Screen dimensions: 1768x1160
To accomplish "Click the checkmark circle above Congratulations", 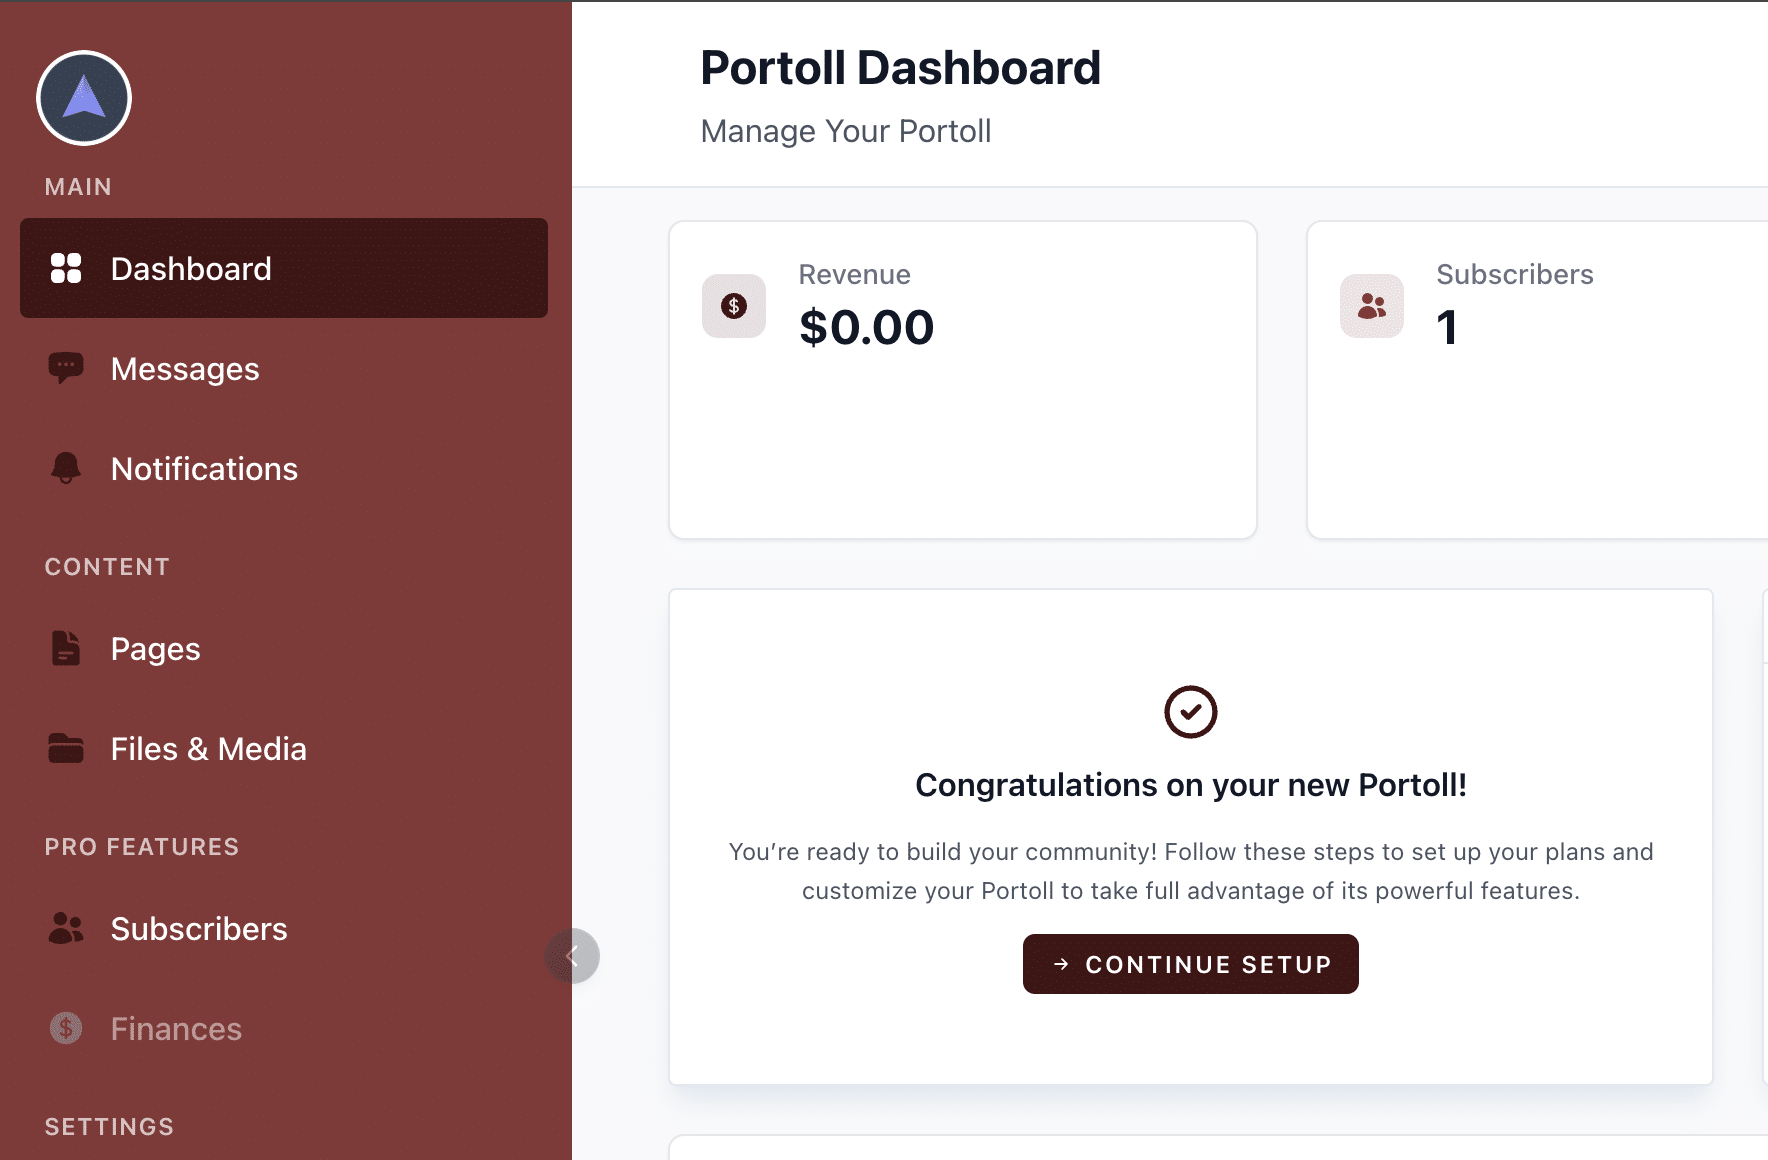I will pyautogui.click(x=1190, y=712).
